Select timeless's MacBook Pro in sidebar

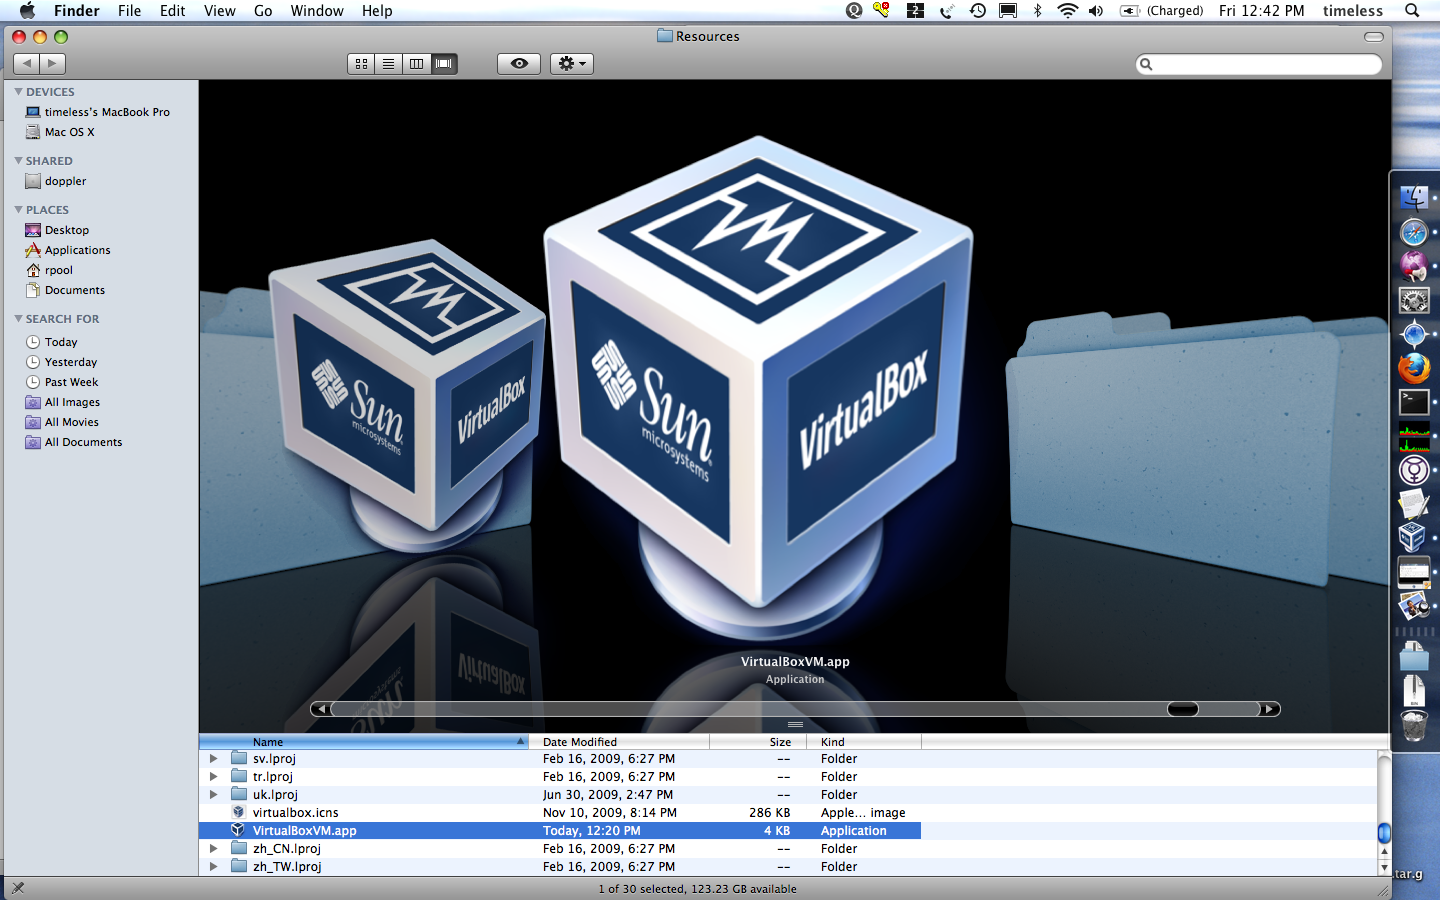click(x=100, y=112)
